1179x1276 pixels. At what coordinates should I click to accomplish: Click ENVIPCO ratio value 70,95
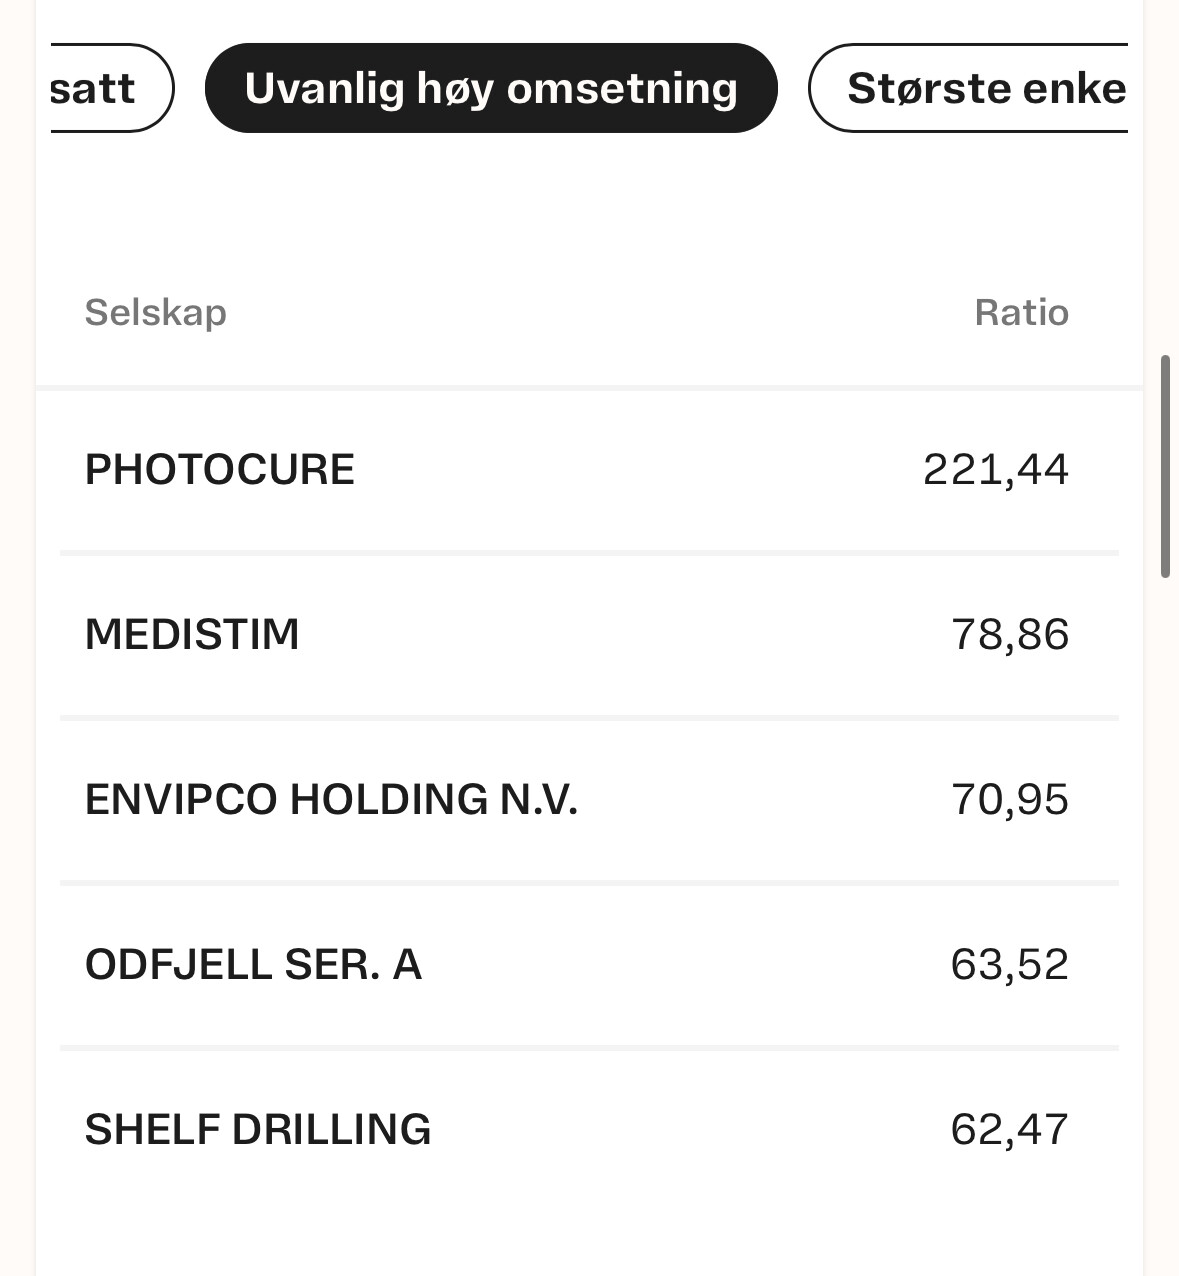(x=1010, y=800)
